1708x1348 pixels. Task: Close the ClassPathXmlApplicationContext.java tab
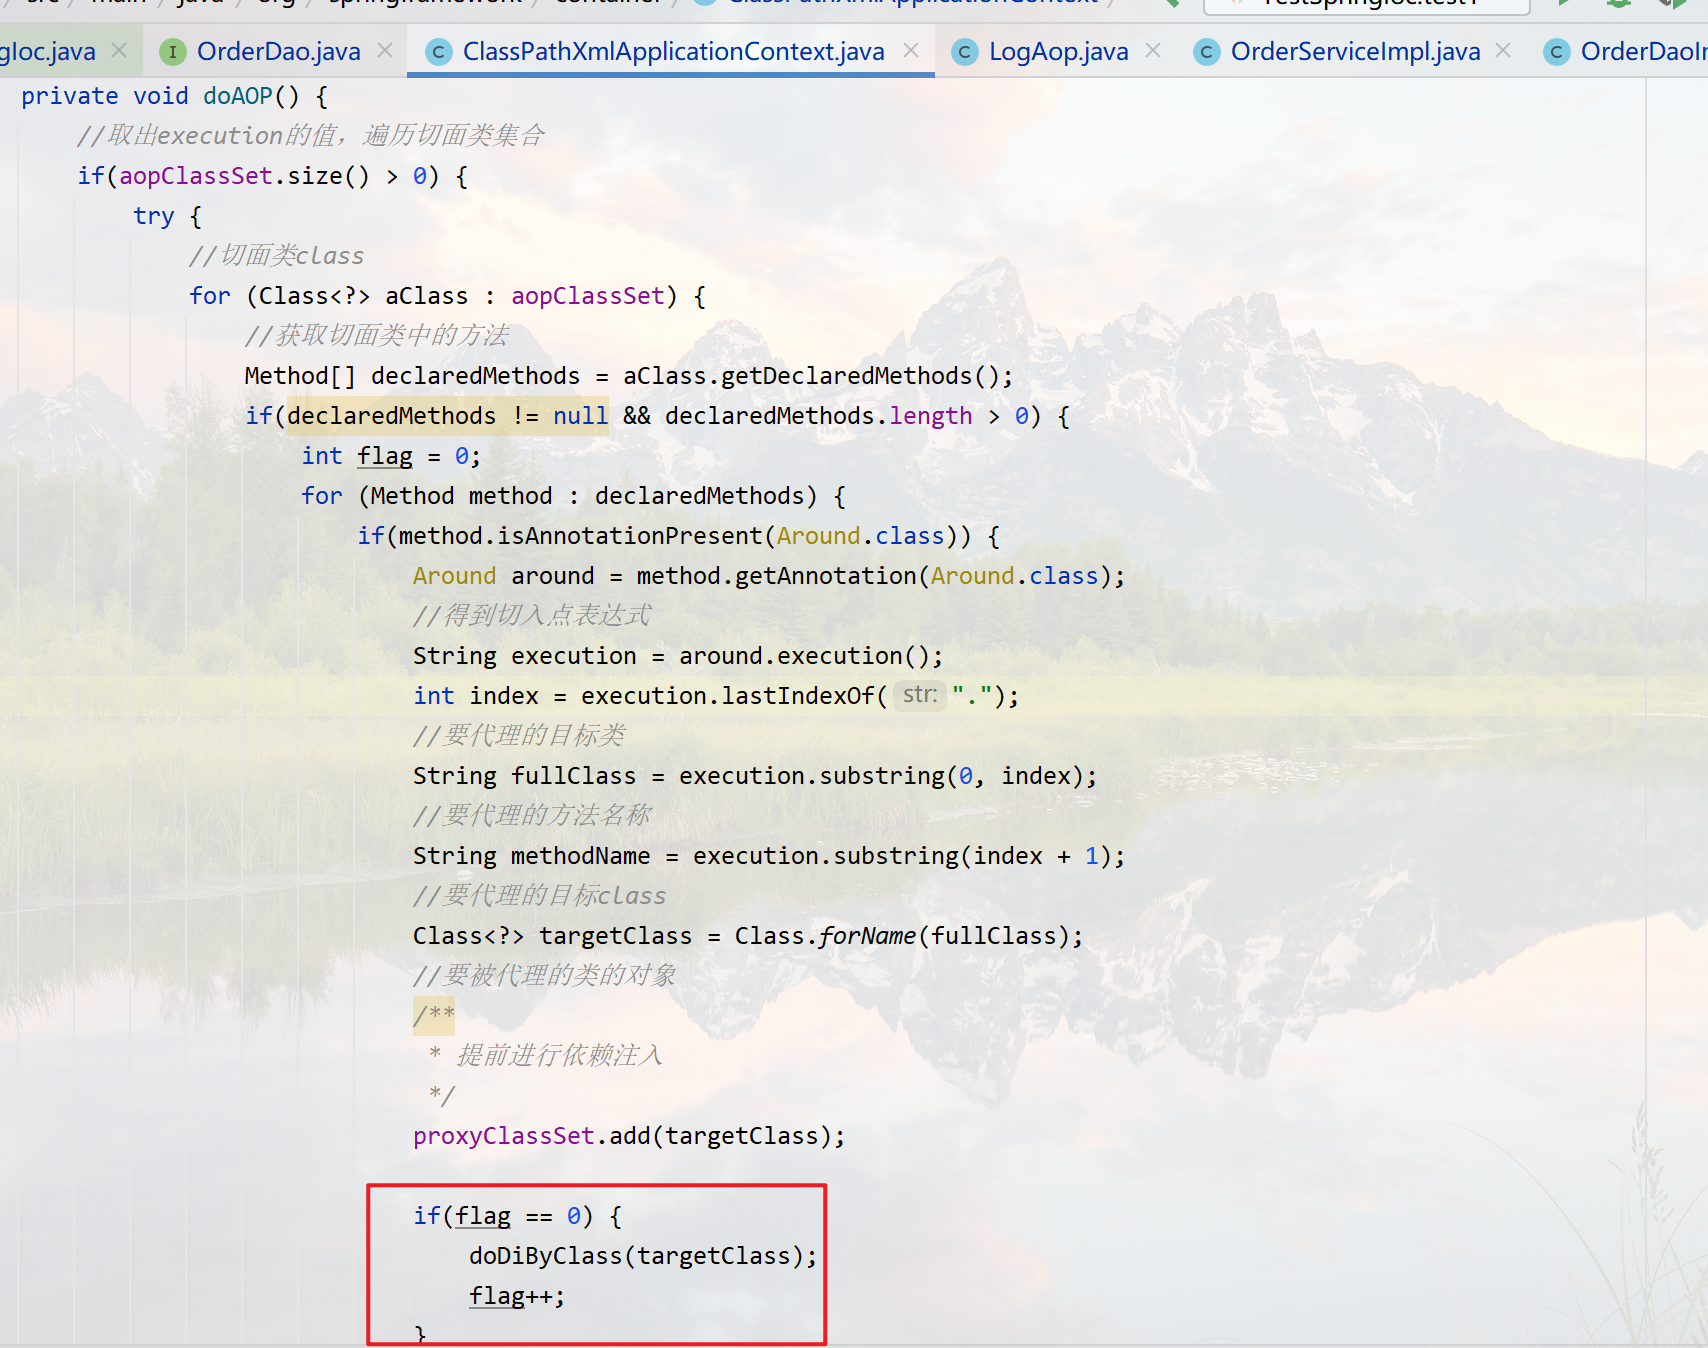pyautogui.click(x=911, y=50)
